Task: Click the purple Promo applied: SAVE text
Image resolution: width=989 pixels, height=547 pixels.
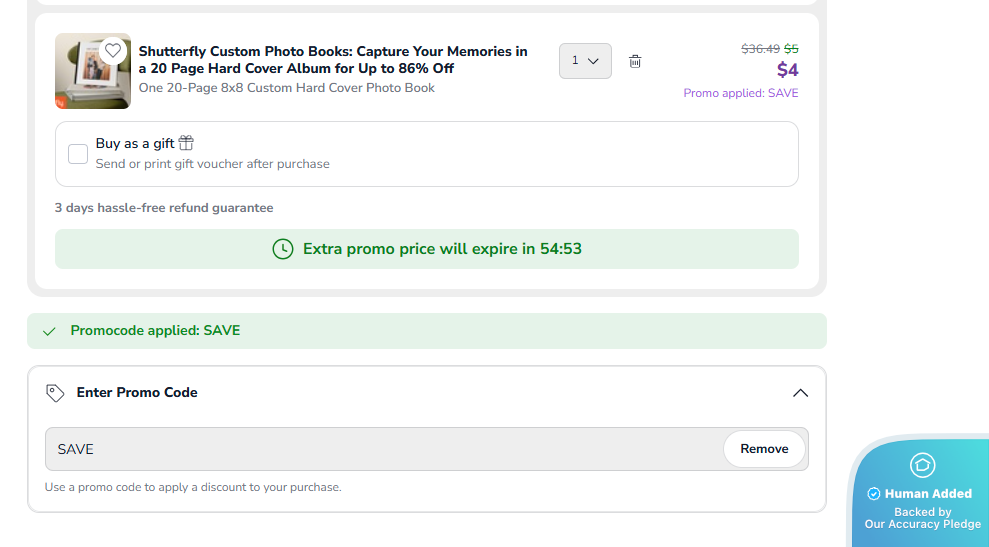Action: [x=741, y=93]
